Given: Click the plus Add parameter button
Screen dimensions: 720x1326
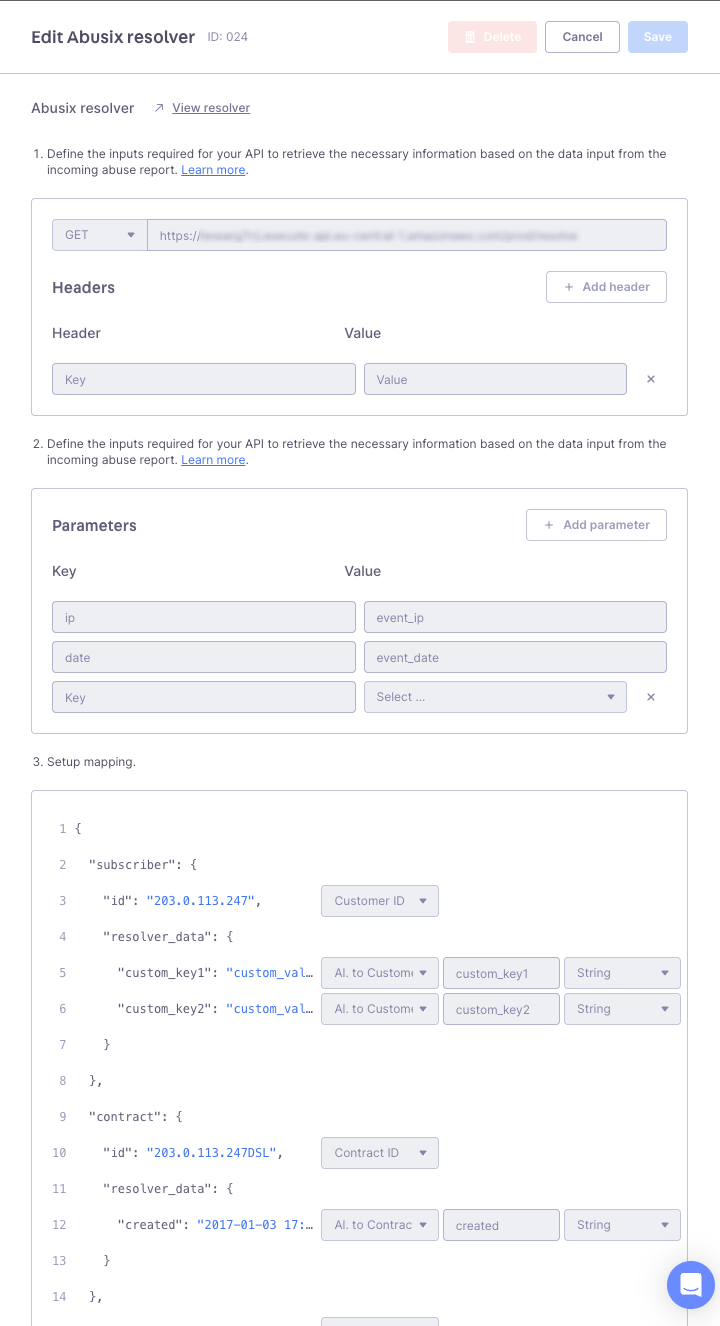Looking at the screenshot, I should [596, 525].
